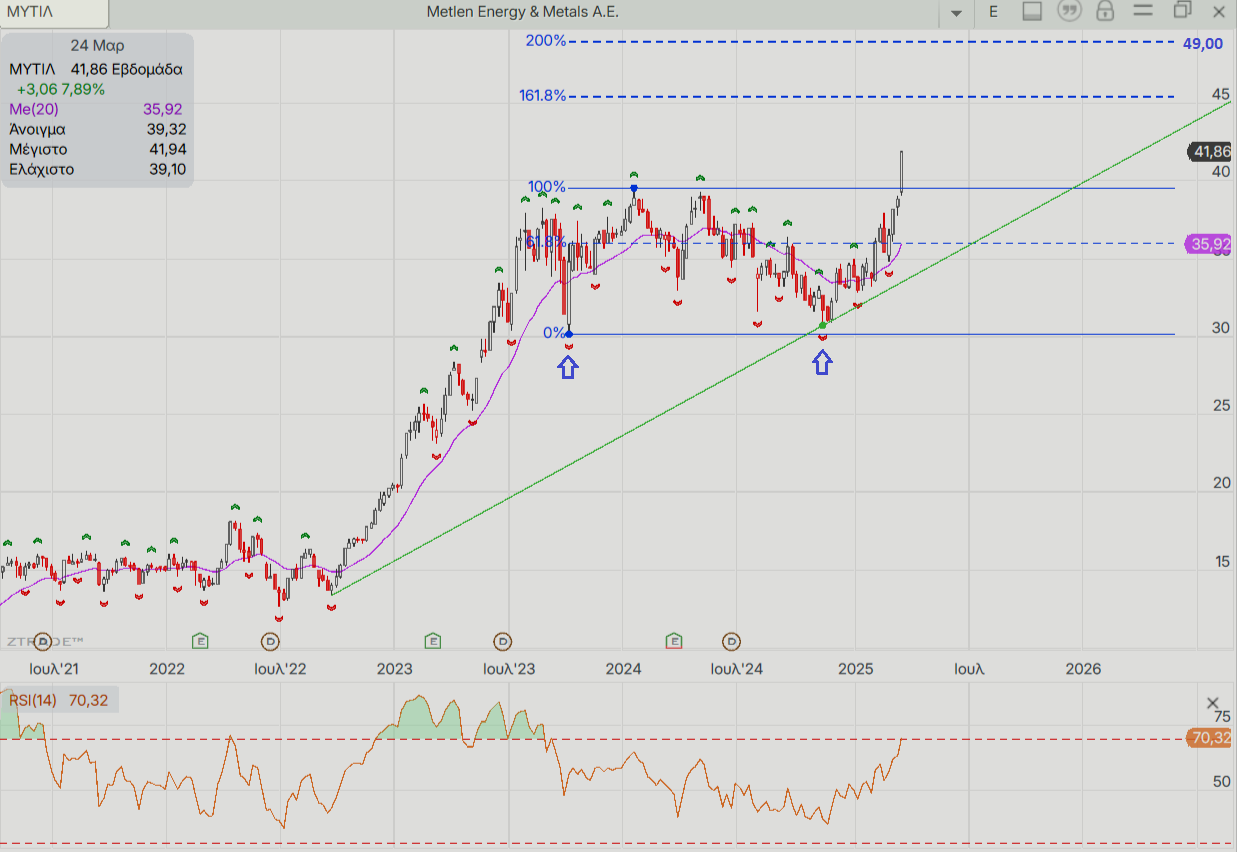
Task: Select the E earnings marker after 2023
Action: [x=432, y=640]
